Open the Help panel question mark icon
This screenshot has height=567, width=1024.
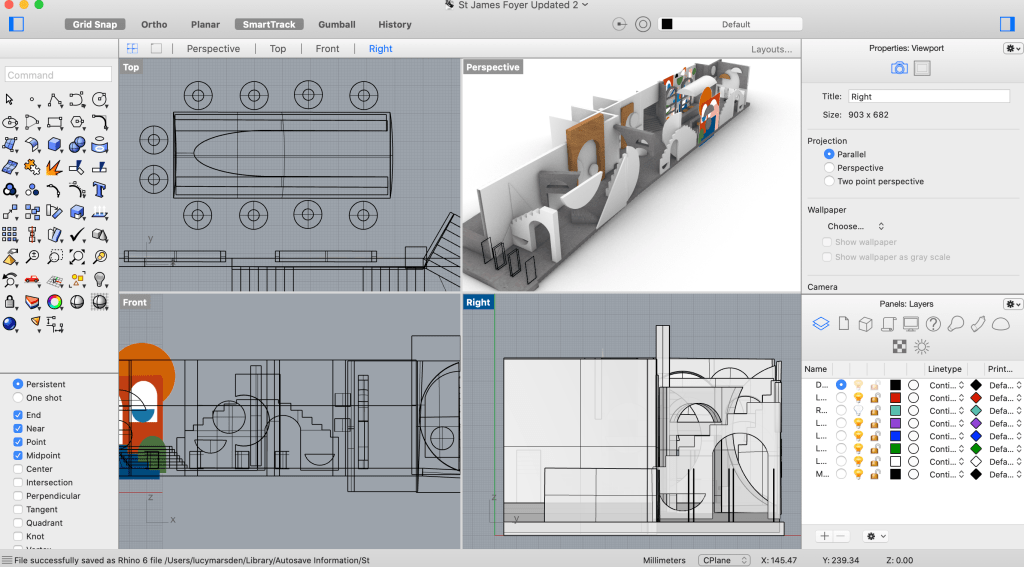click(x=933, y=324)
